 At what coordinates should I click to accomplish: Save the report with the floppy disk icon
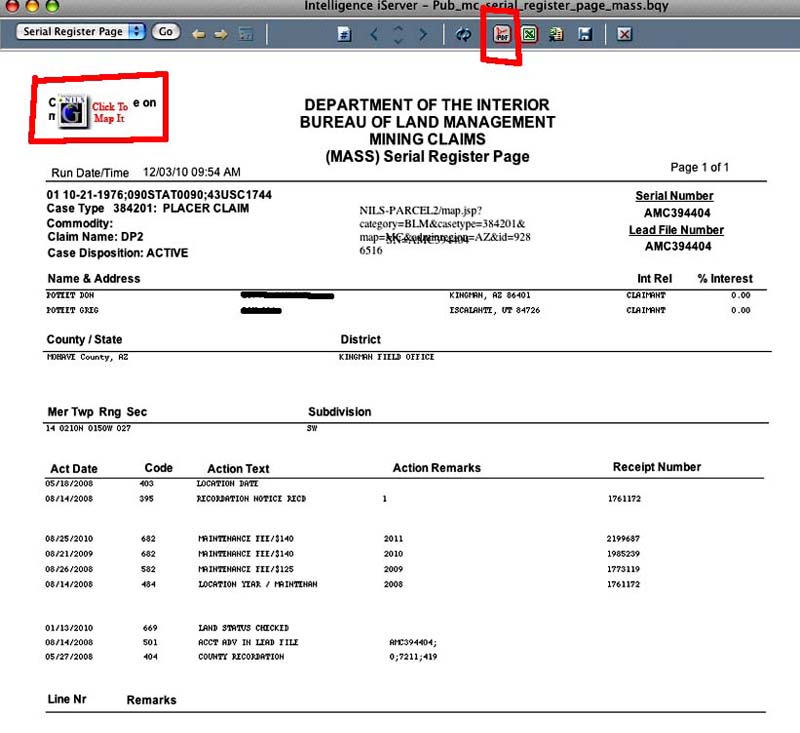[x=585, y=34]
